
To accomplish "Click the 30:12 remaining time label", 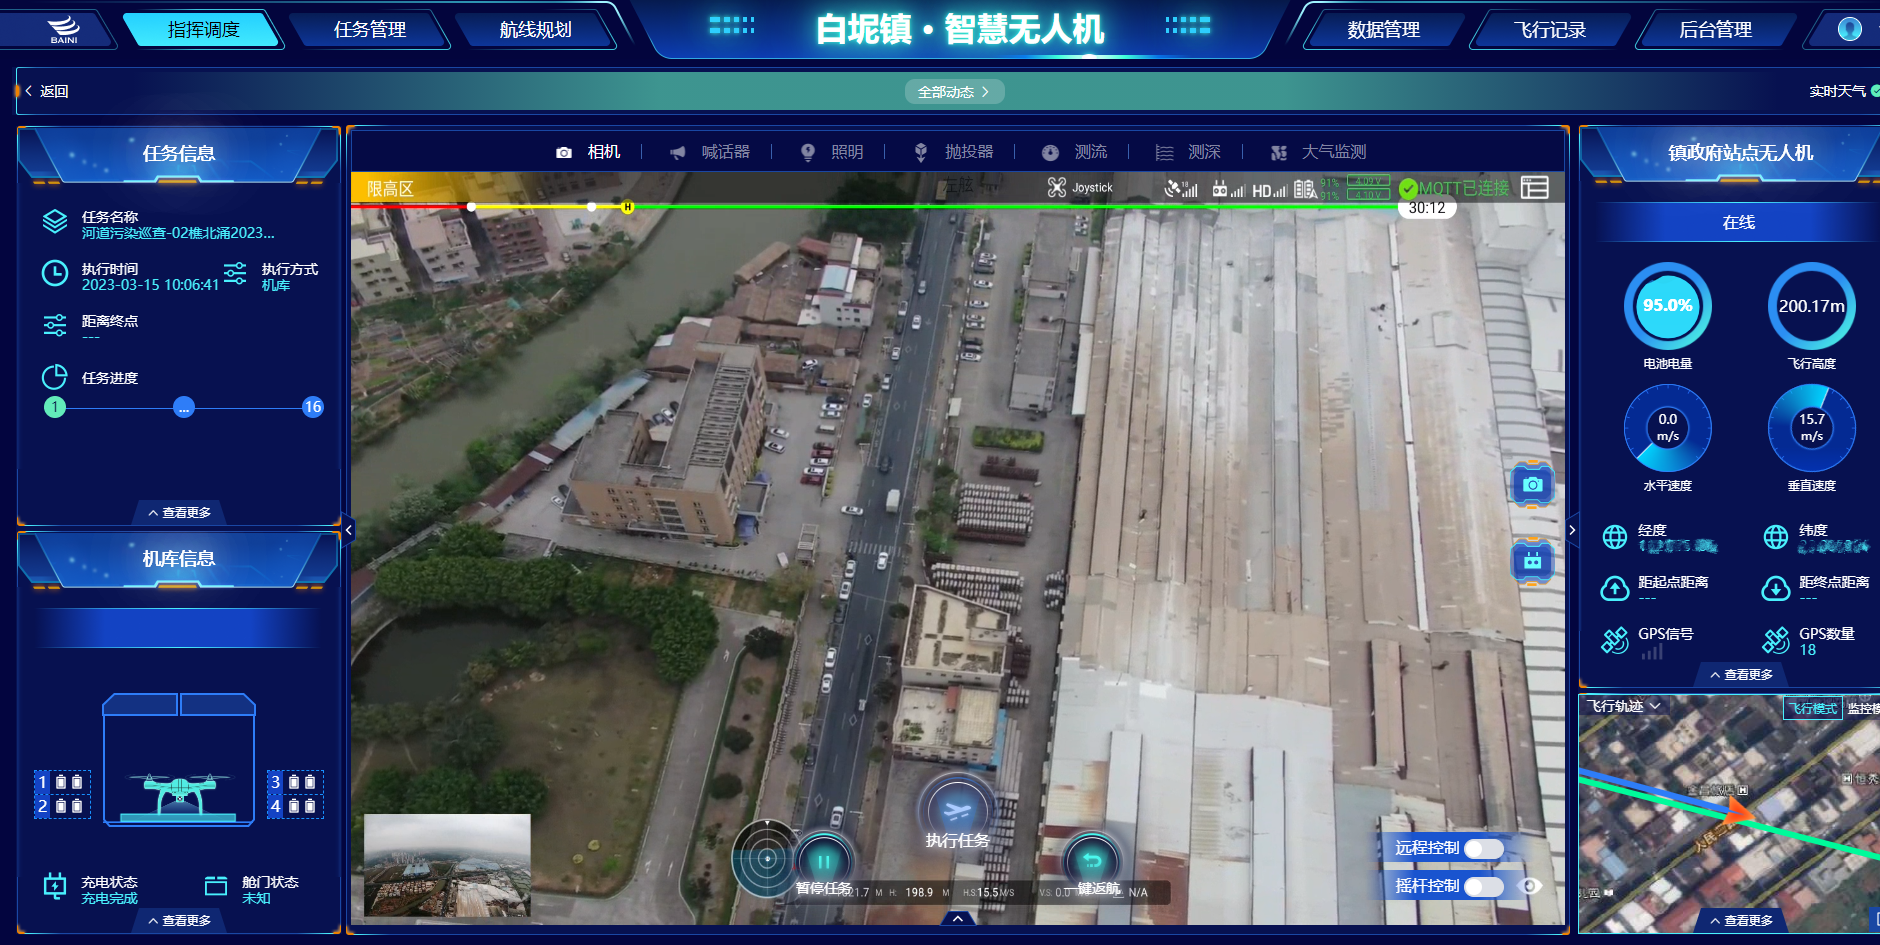I will pyautogui.click(x=1427, y=208).
